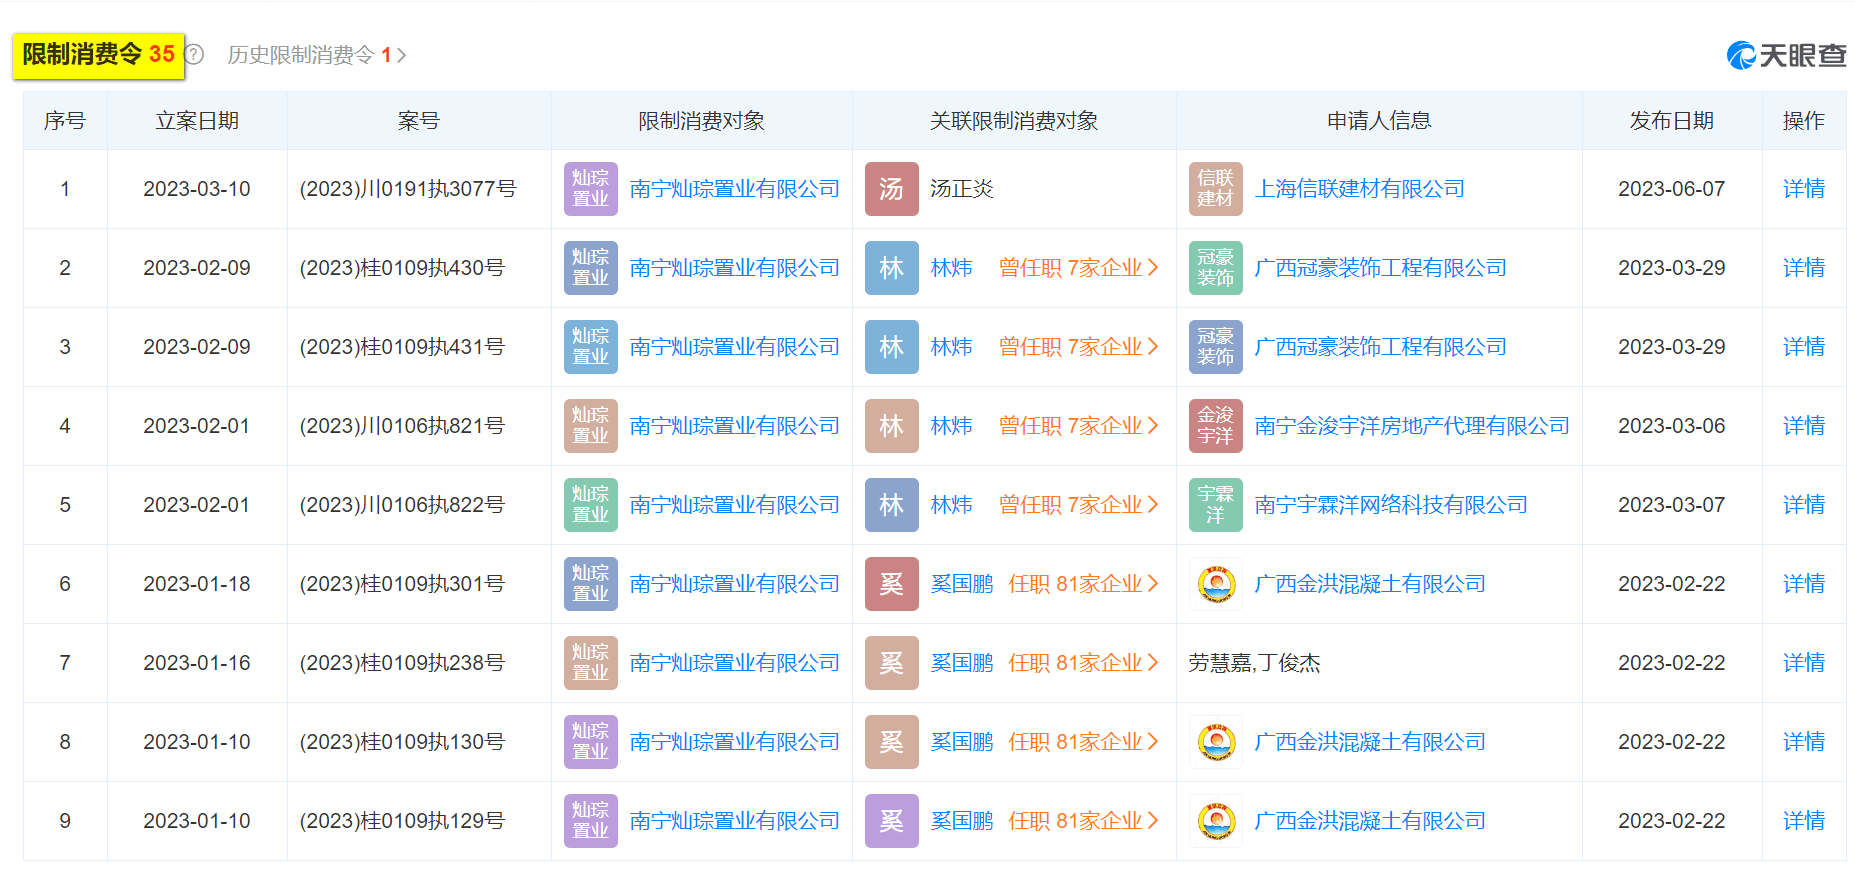The height and width of the screenshot is (869, 1855).
Task: Click the 汤 avatar icon for 汤正炎
Action: click(892, 189)
